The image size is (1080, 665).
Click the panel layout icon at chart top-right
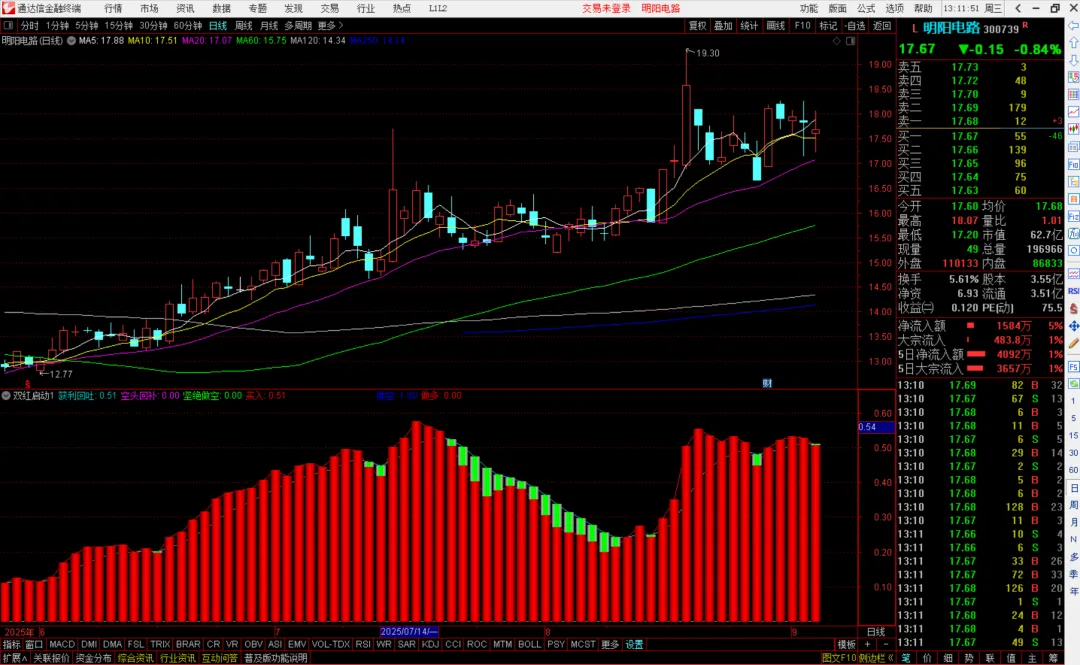pyautogui.click(x=851, y=41)
